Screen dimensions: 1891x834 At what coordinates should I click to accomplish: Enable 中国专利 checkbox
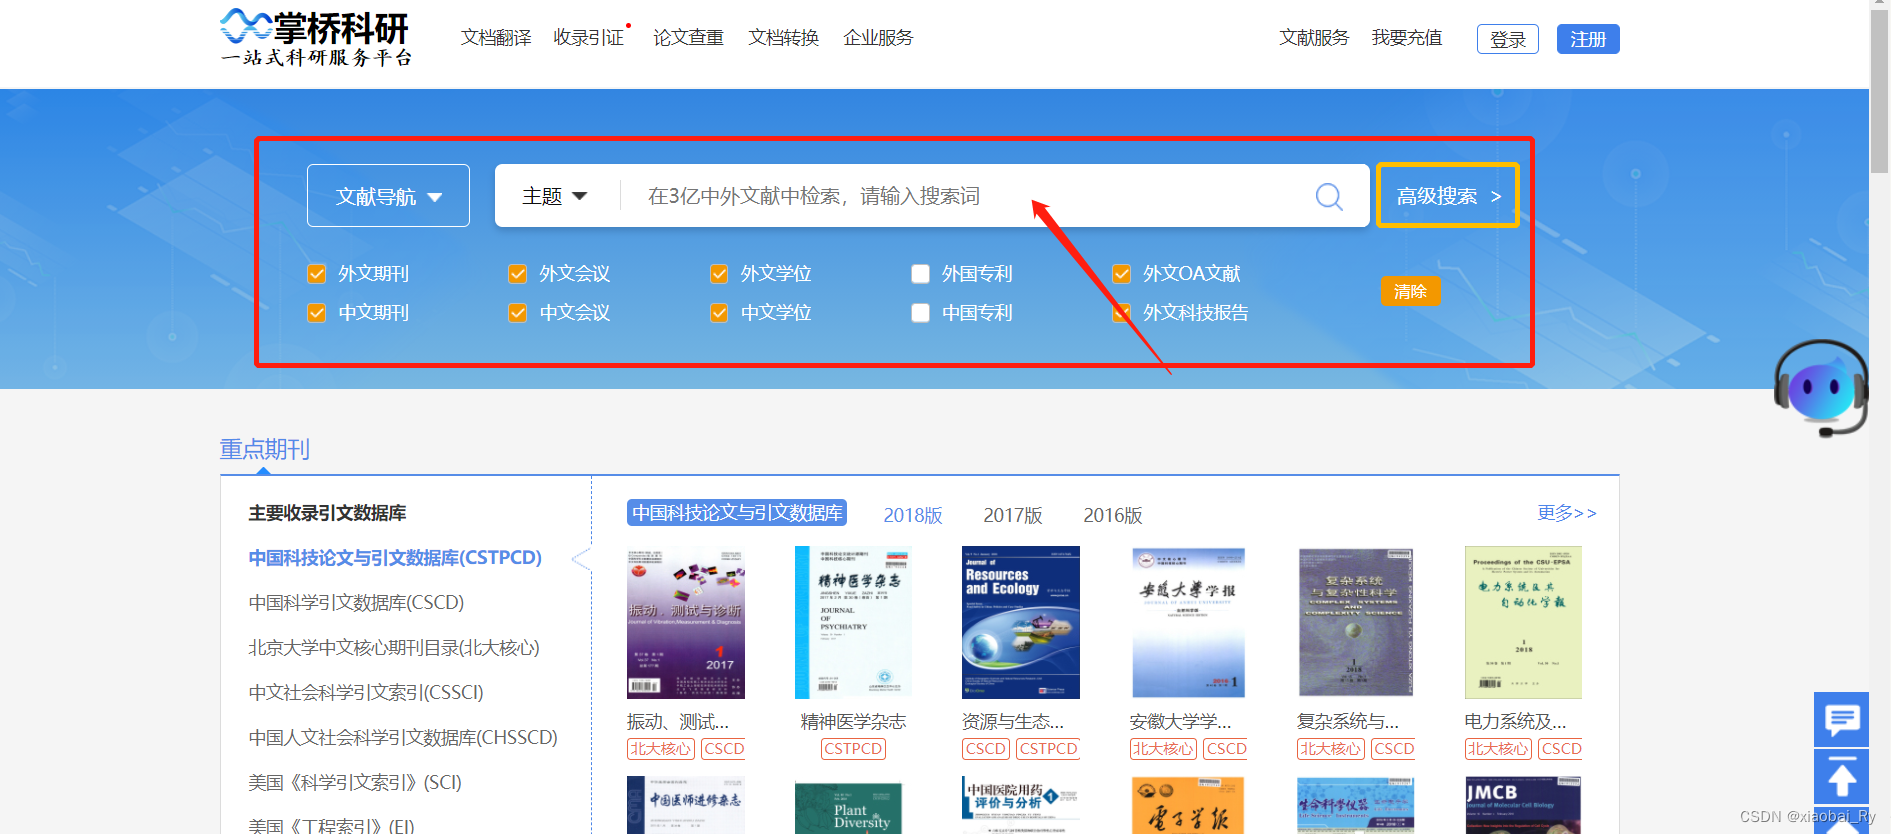pyautogui.click(x=921, y=313)
